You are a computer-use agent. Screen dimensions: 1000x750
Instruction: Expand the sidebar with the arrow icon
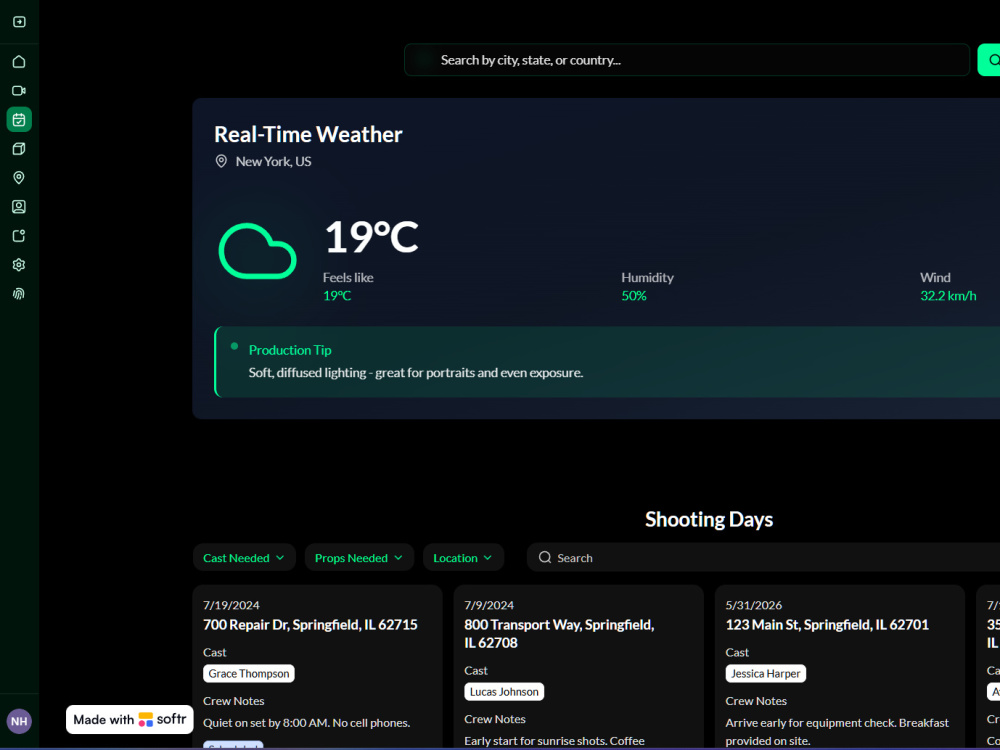(19, 22)
